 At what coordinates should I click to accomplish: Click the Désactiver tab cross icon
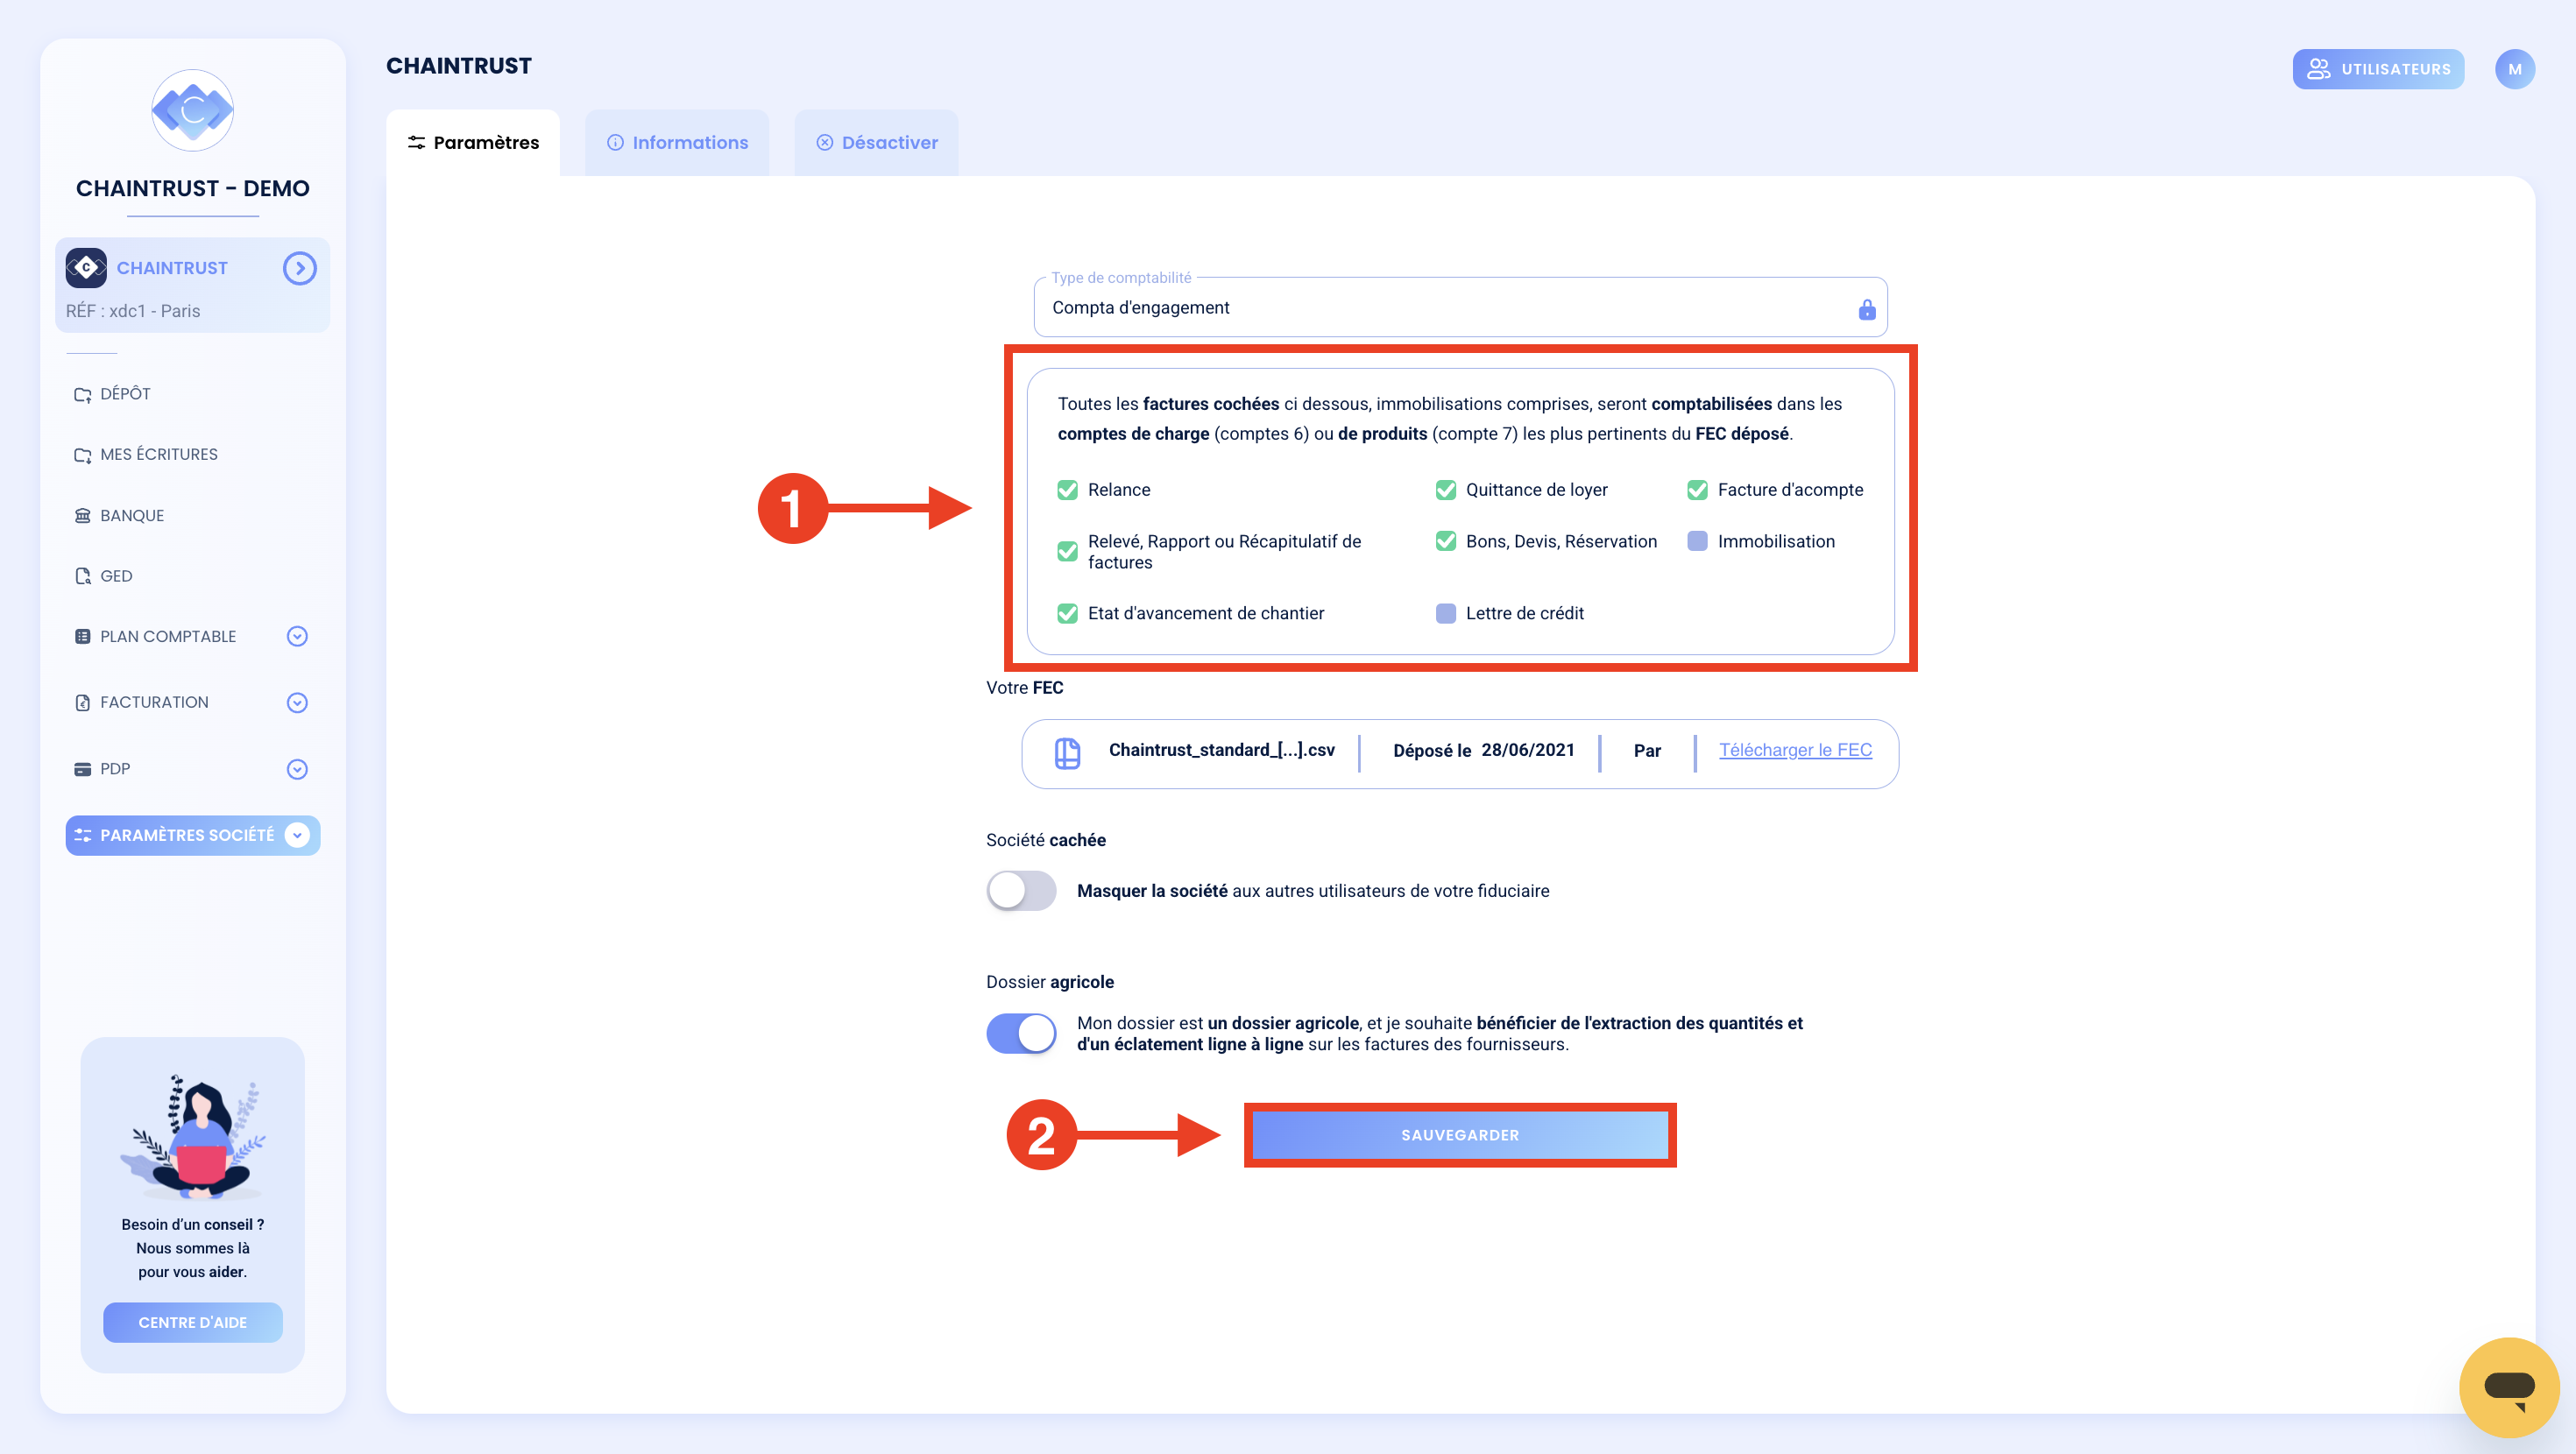coord(824,142)
